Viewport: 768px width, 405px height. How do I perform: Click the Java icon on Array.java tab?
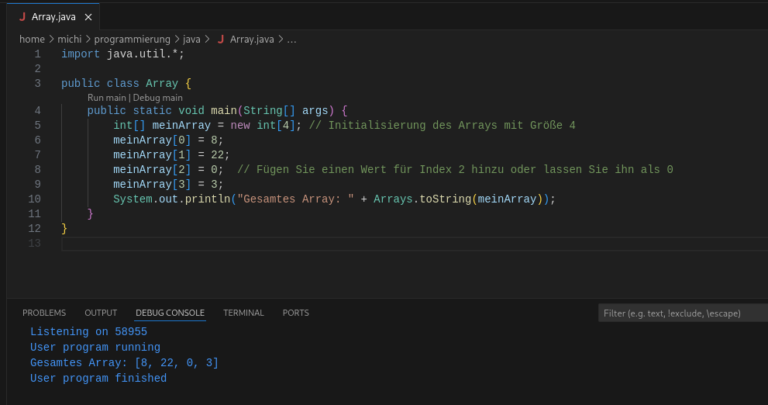21,17
